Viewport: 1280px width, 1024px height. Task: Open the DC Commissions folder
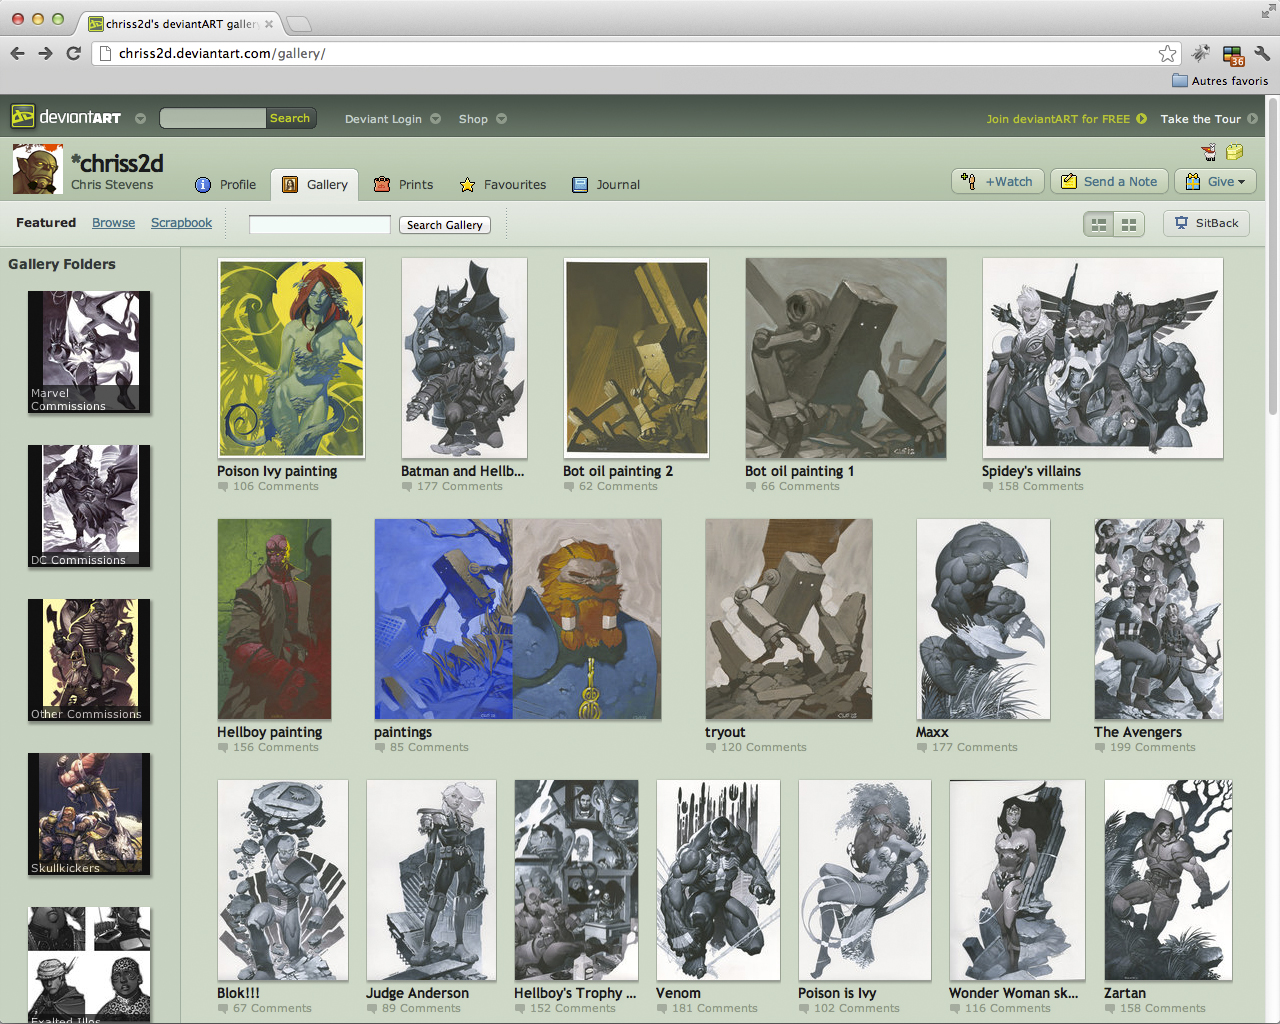point(89,506)
